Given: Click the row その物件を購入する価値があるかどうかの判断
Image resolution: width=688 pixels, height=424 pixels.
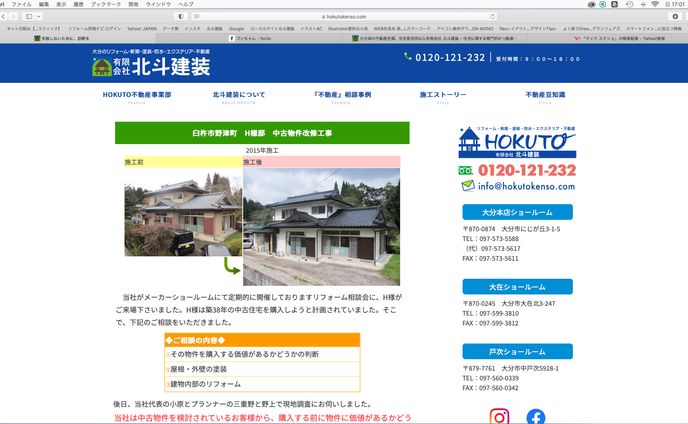Looking at the screenshot, I should (262, 354).
